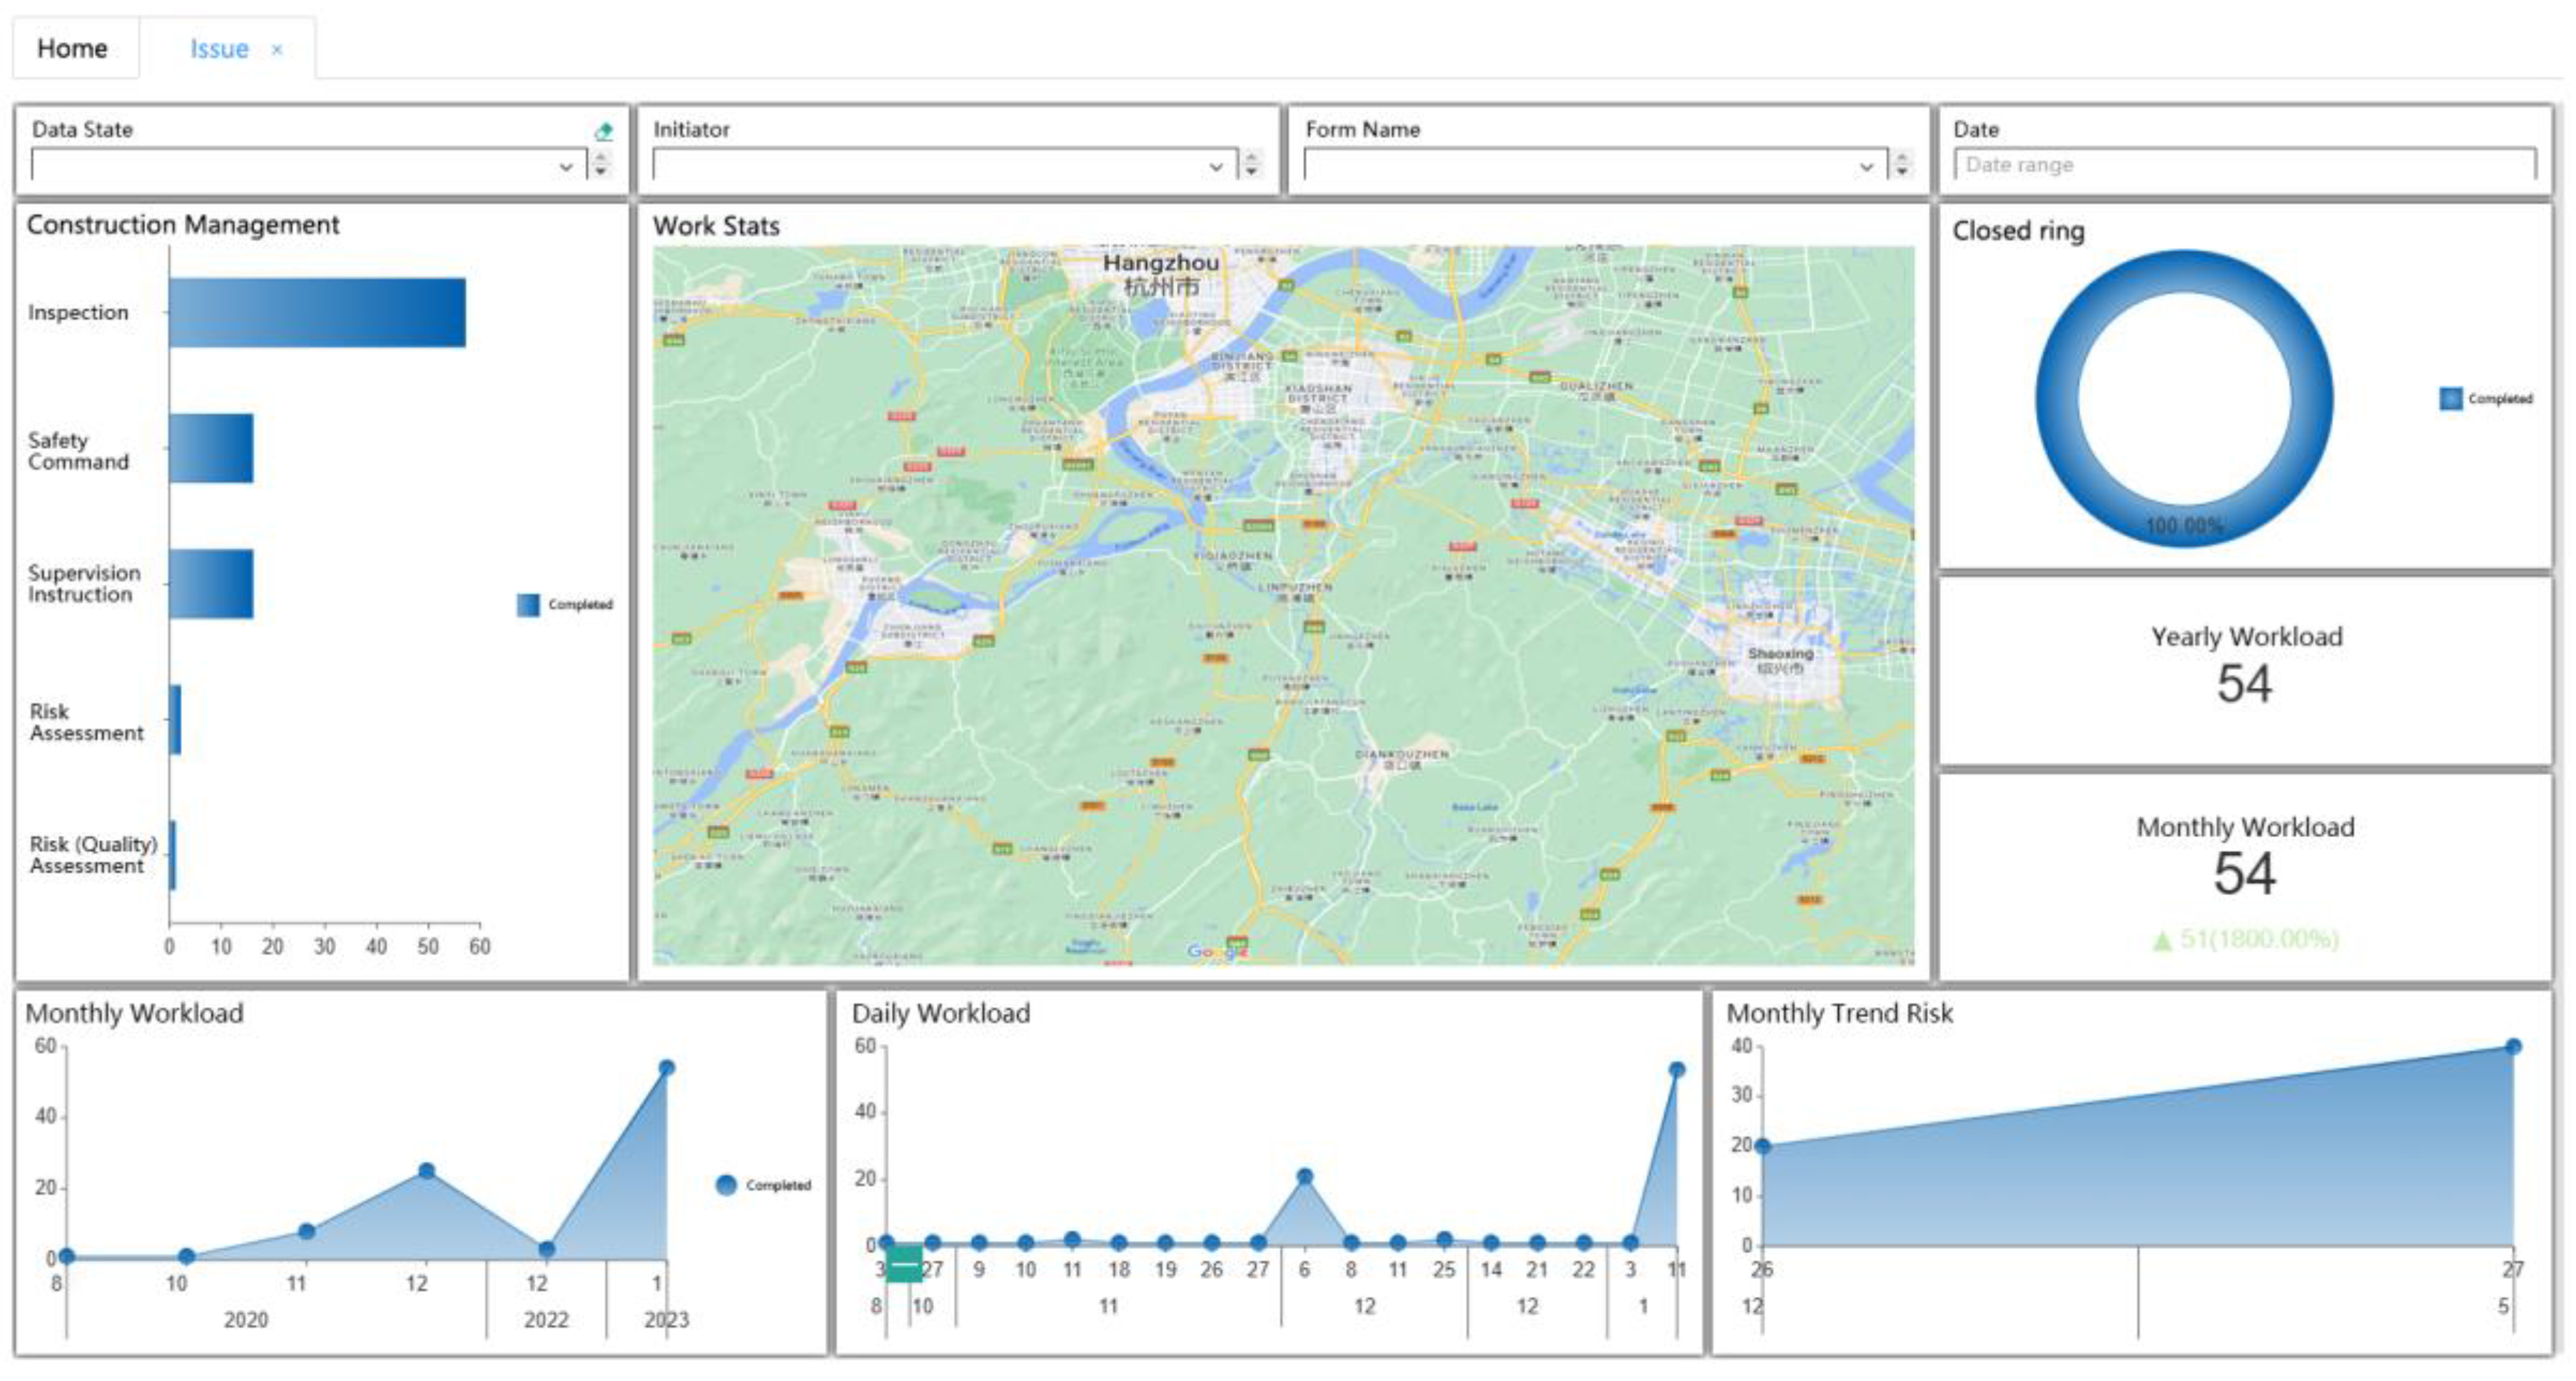This screenshot has width=2576, height=1381.
Task: Click the green range handle on Daily Workload axis
Action: tap(904, 1264)
